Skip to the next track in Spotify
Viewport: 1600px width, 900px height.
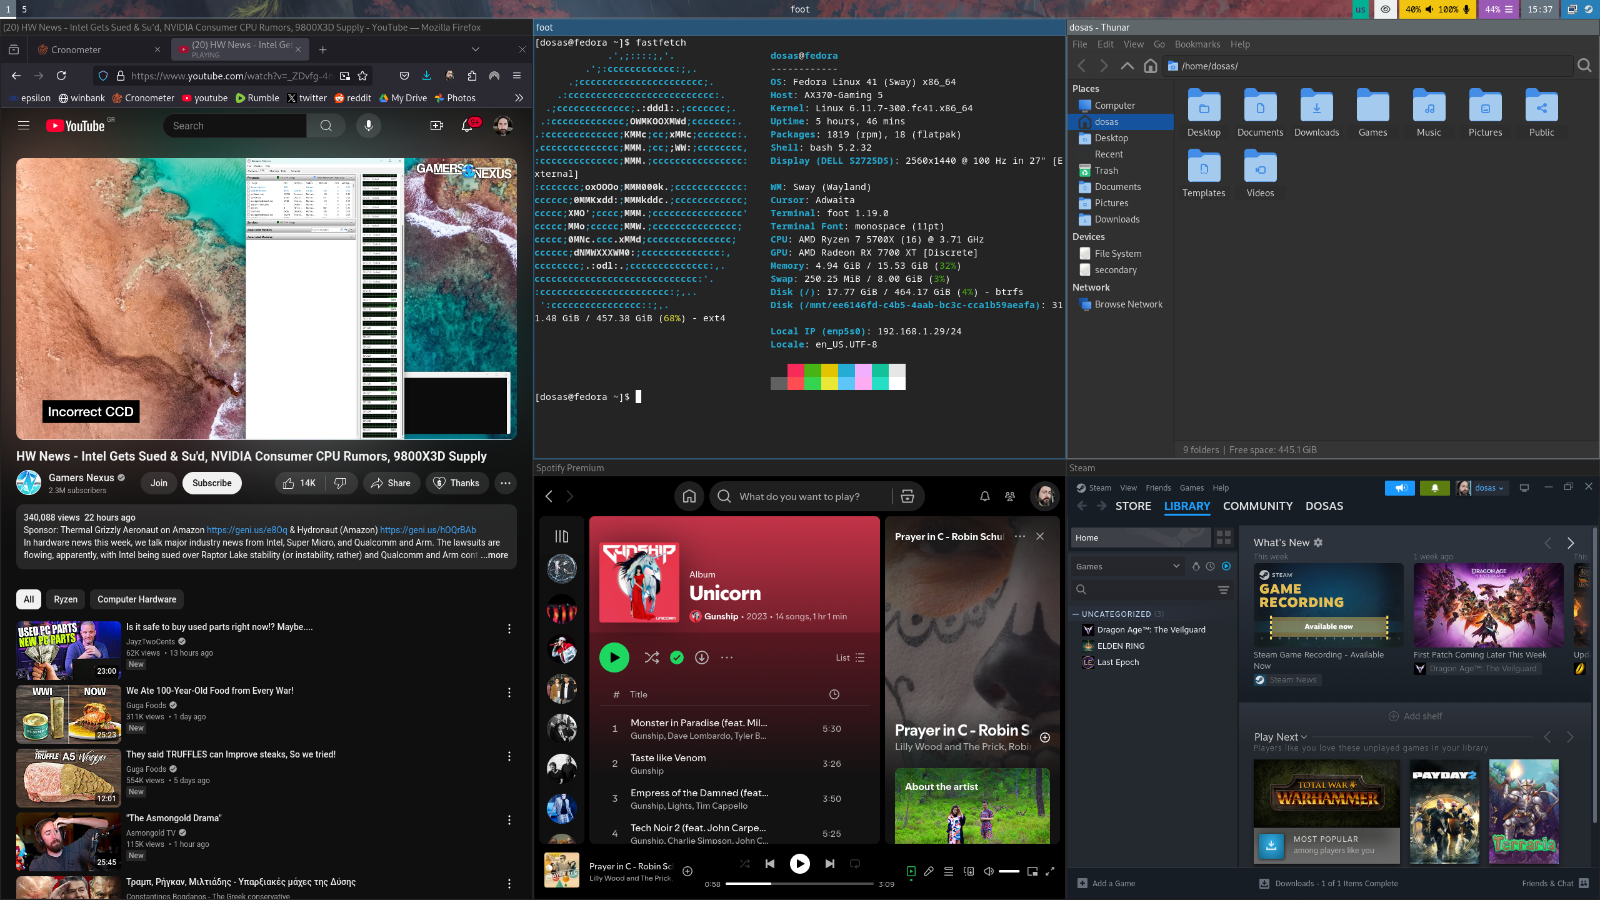point(829,863)
